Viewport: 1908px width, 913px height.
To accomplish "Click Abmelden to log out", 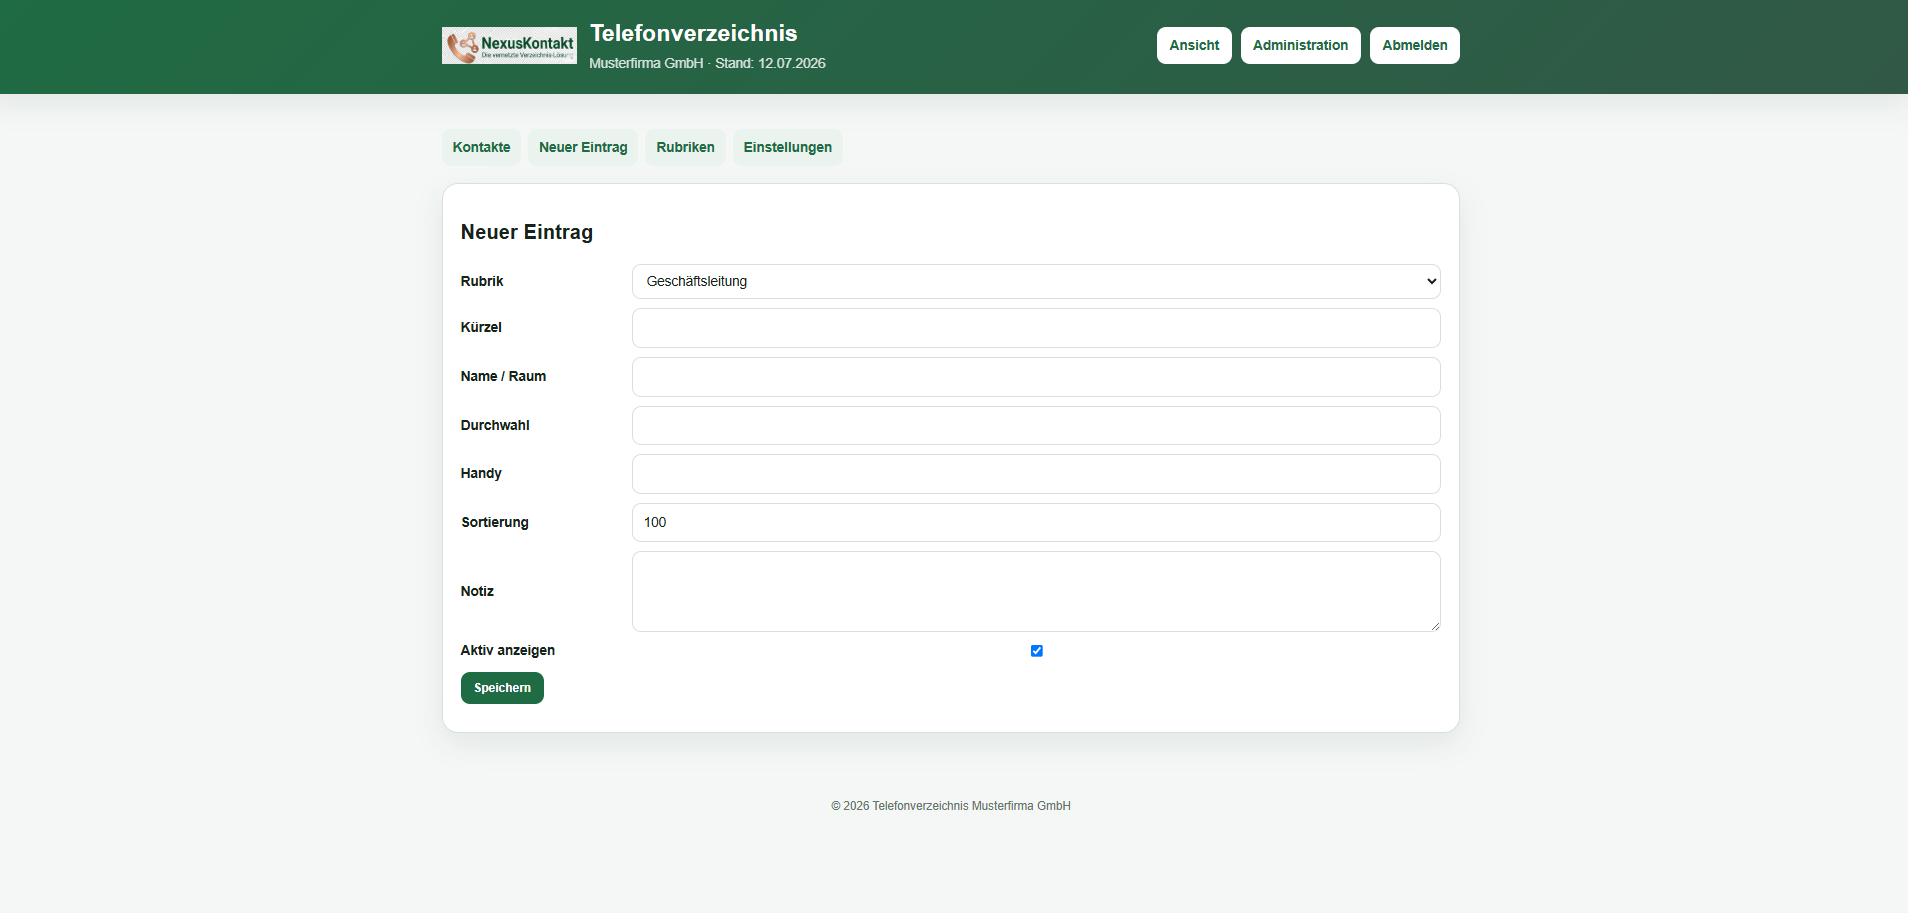I will tap(1414, 45).
